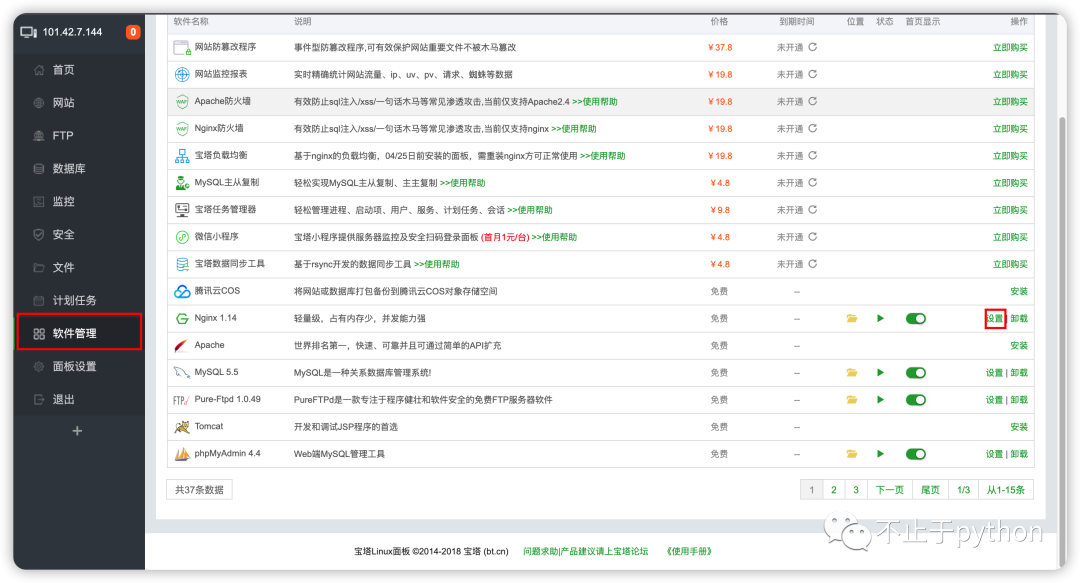The width and height of the screenshot is (1080, 583).
Task: Toggle Nginx 1.14 homepage display switch
Action: (x=915, y=318)
